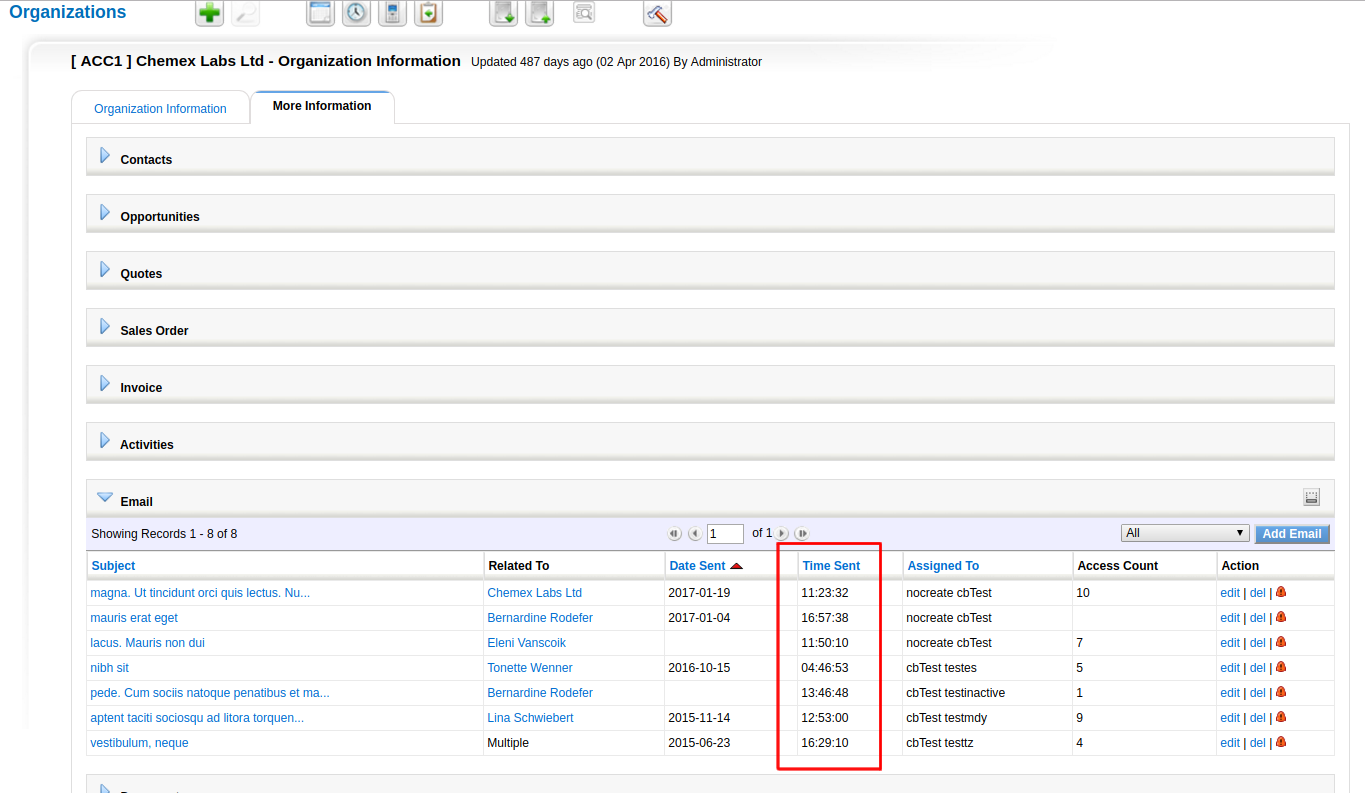Viewport: 1365px width, 793px height.
Task: Open related contact 'Tonette Wenner'
Action: click(x=530, y=668)
